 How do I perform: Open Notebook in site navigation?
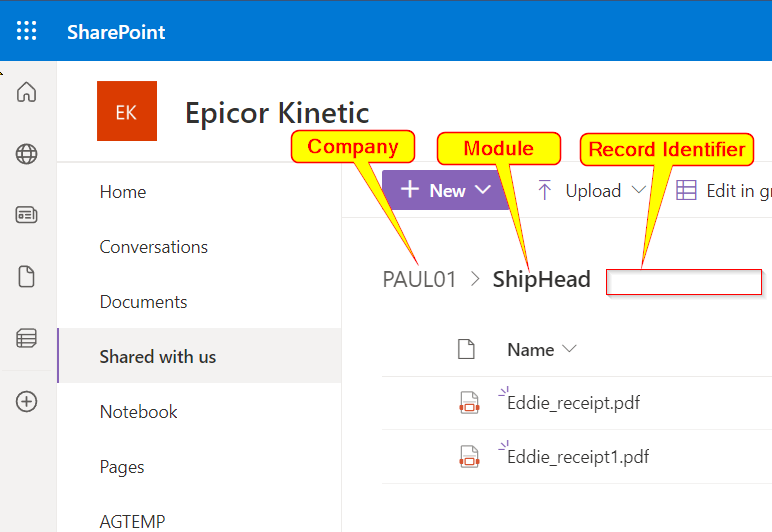pos(138,412)
